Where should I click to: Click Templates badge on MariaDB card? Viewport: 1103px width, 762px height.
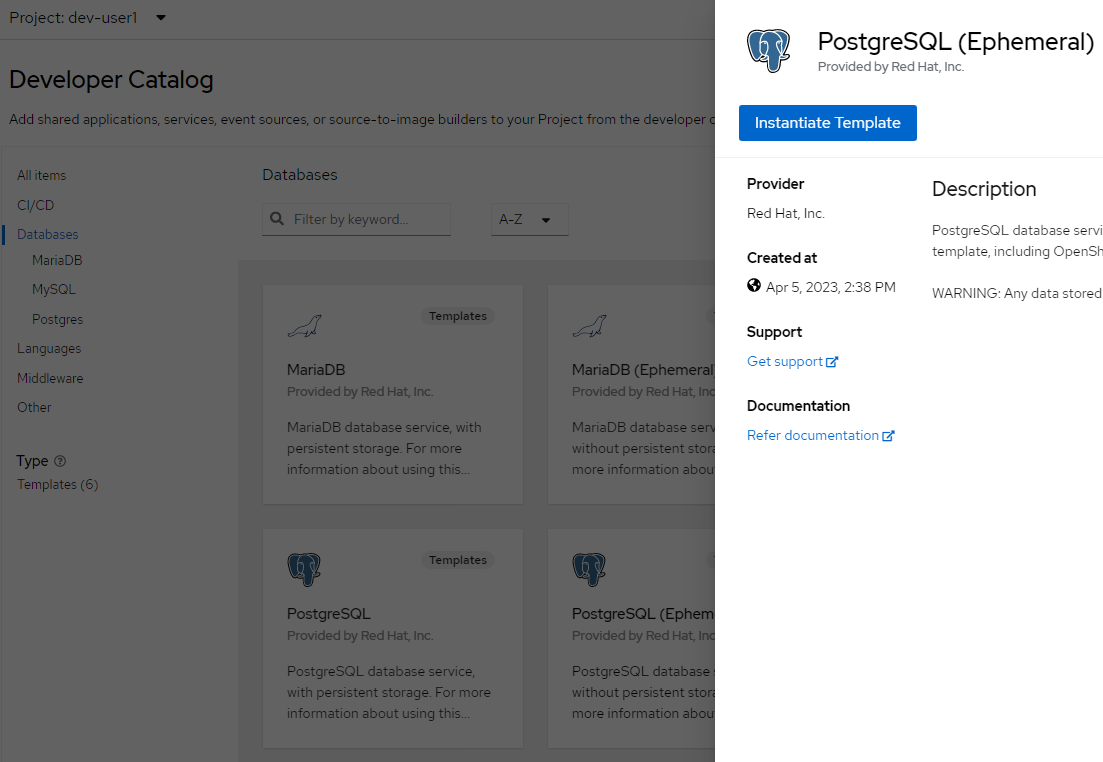pos(458,316)
